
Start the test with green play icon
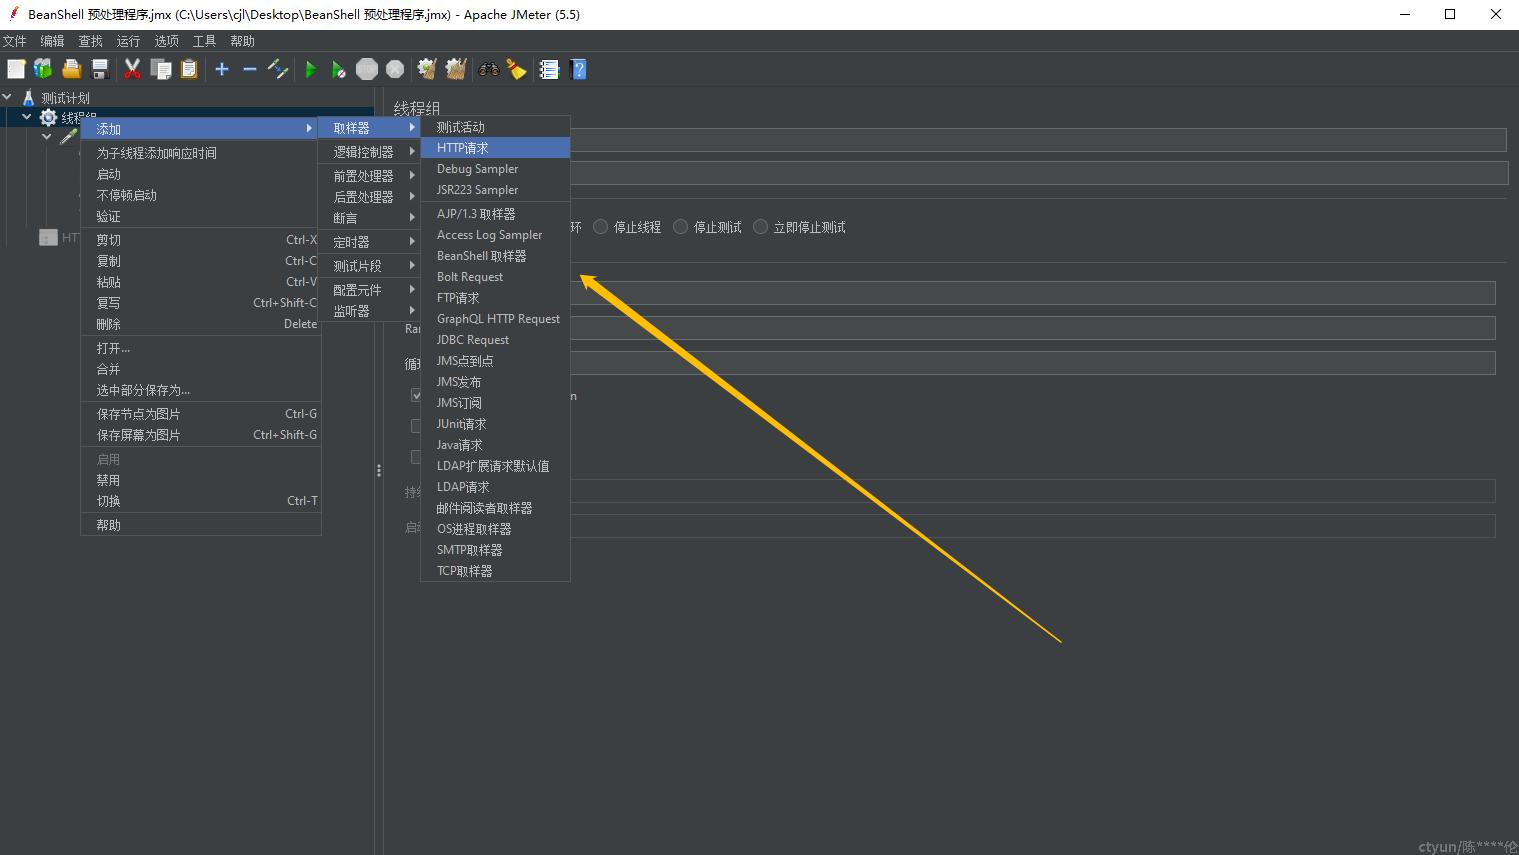click(x=311, y=69)
